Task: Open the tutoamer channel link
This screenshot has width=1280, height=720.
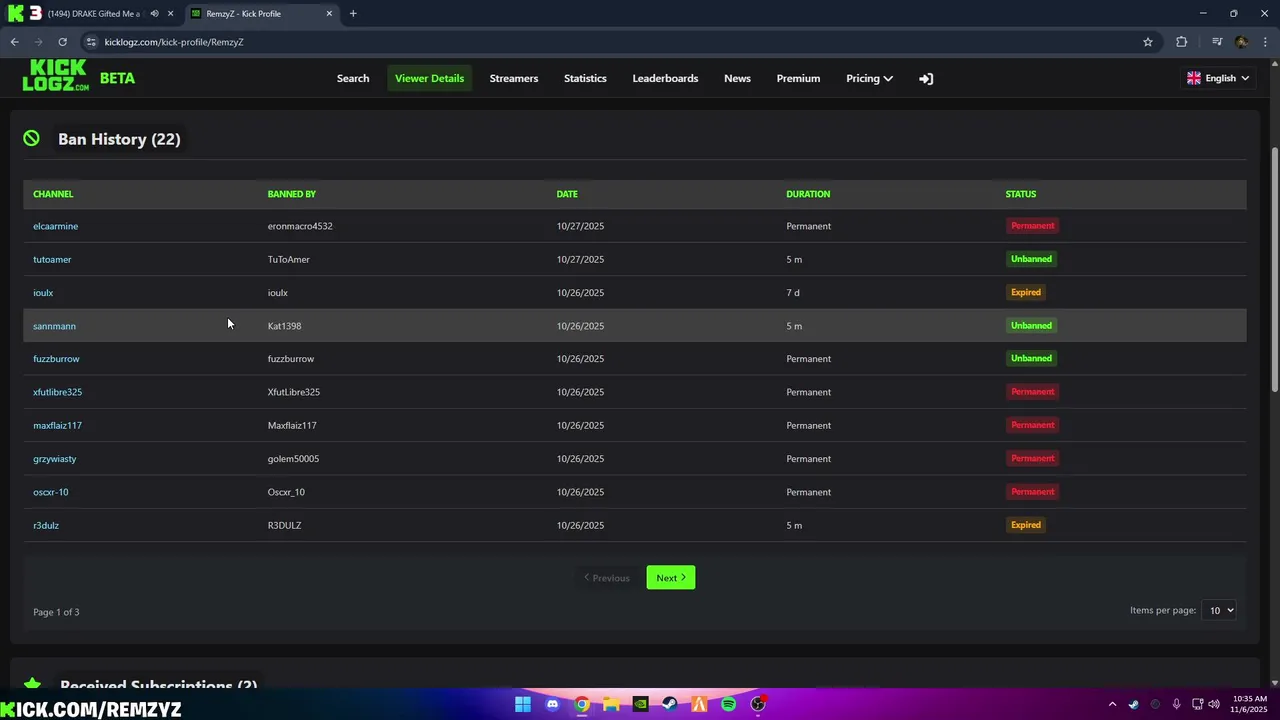Action: click(x=52, y=259)
